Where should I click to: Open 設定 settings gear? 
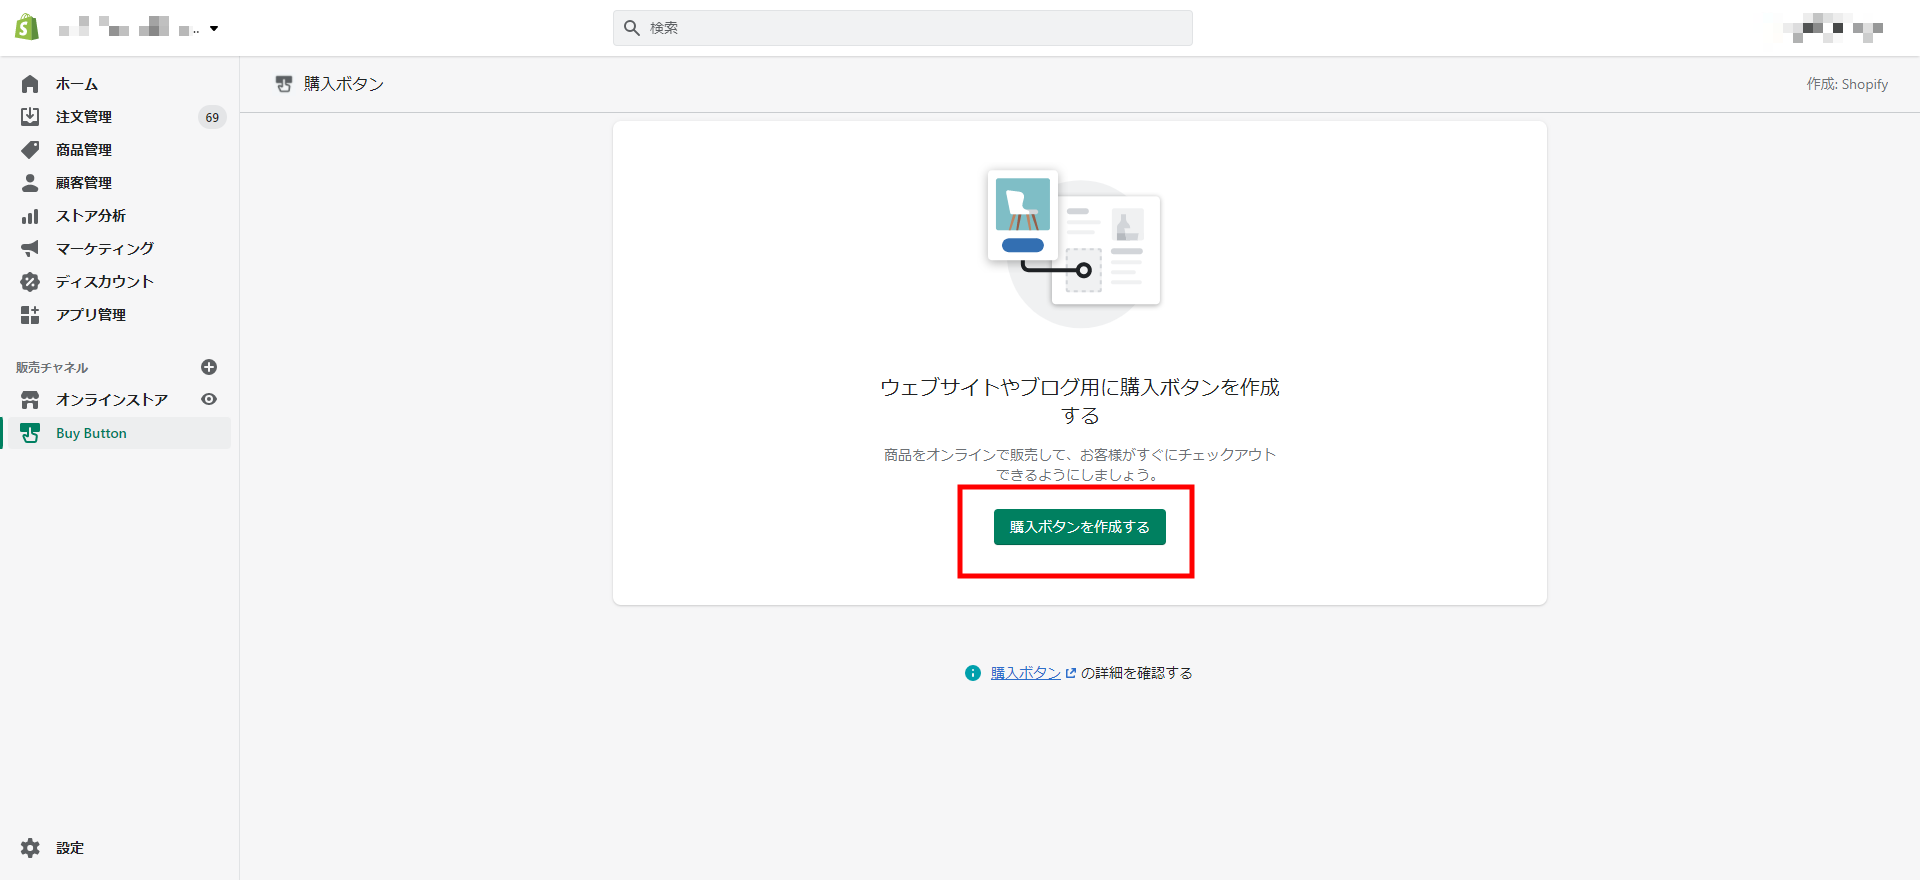(x=31, y=848)
